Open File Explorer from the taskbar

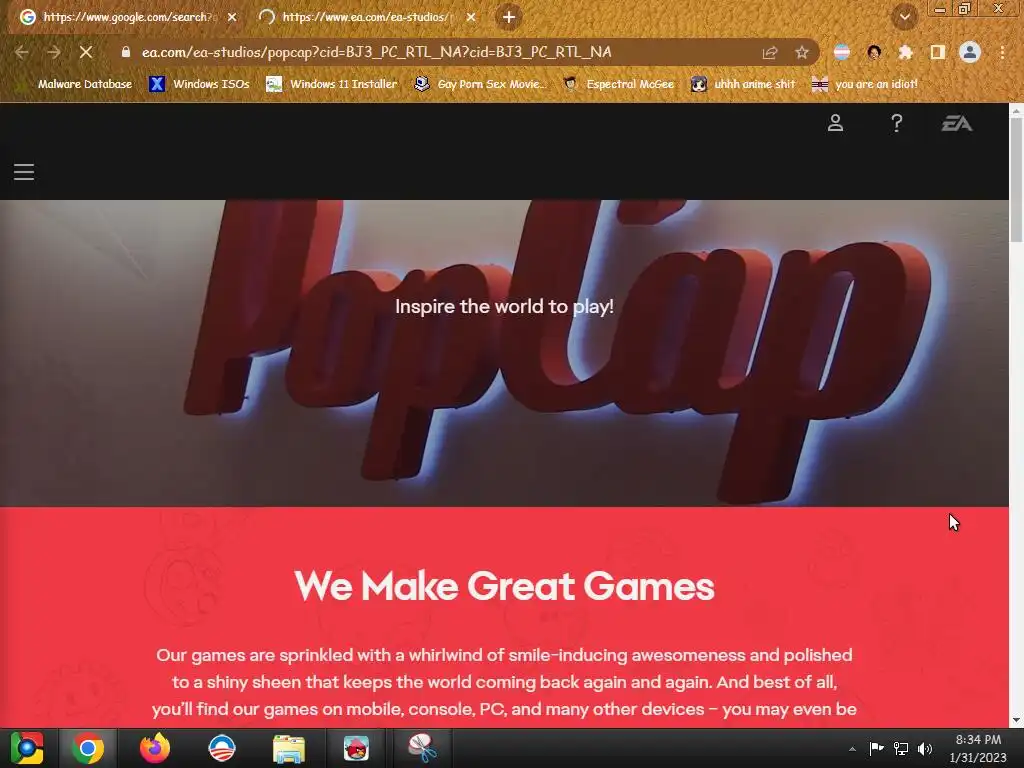coord(289,749)
